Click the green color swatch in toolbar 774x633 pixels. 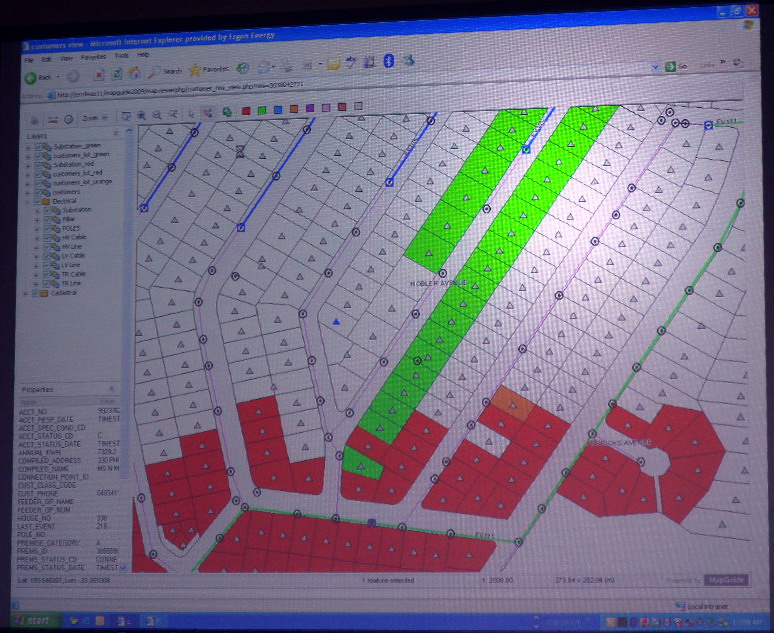pyautogui.click(x=260, y=110)
